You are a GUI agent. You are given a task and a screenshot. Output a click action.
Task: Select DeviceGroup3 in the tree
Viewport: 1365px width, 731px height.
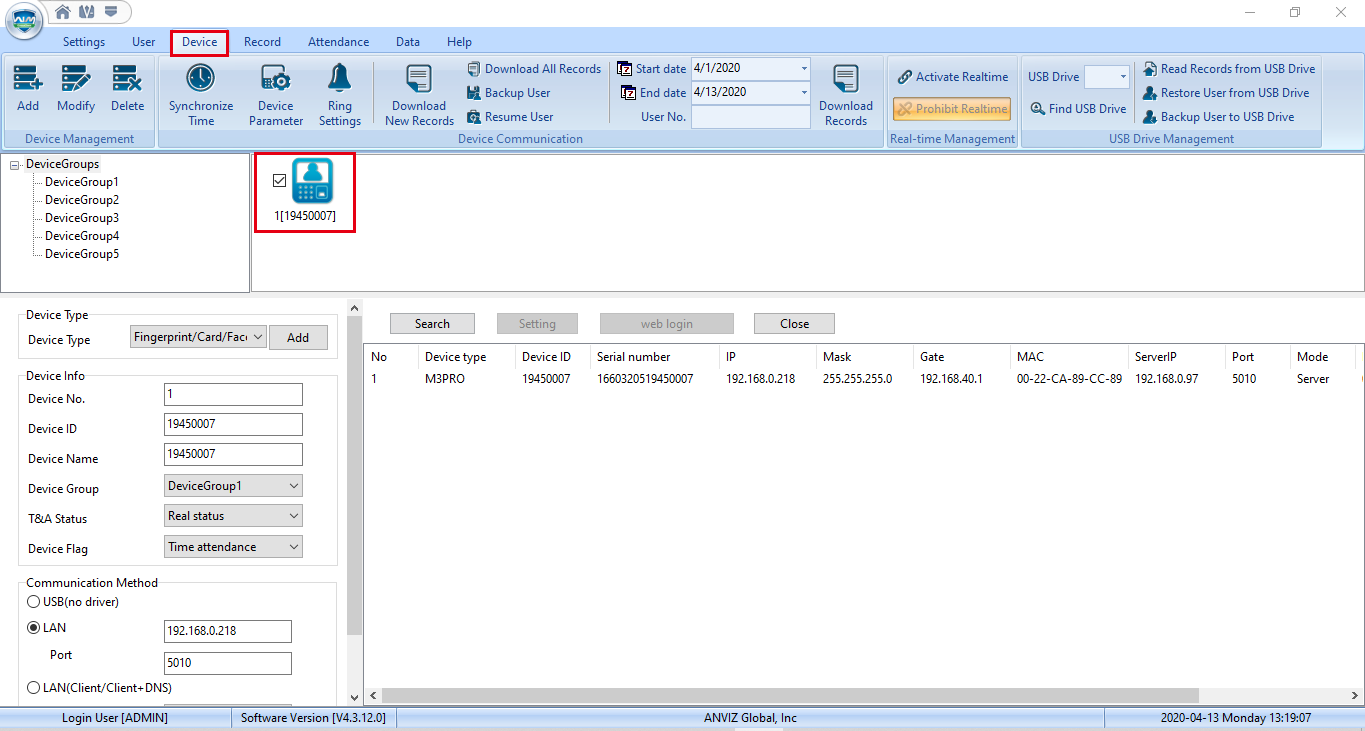[x=82, y=218]
